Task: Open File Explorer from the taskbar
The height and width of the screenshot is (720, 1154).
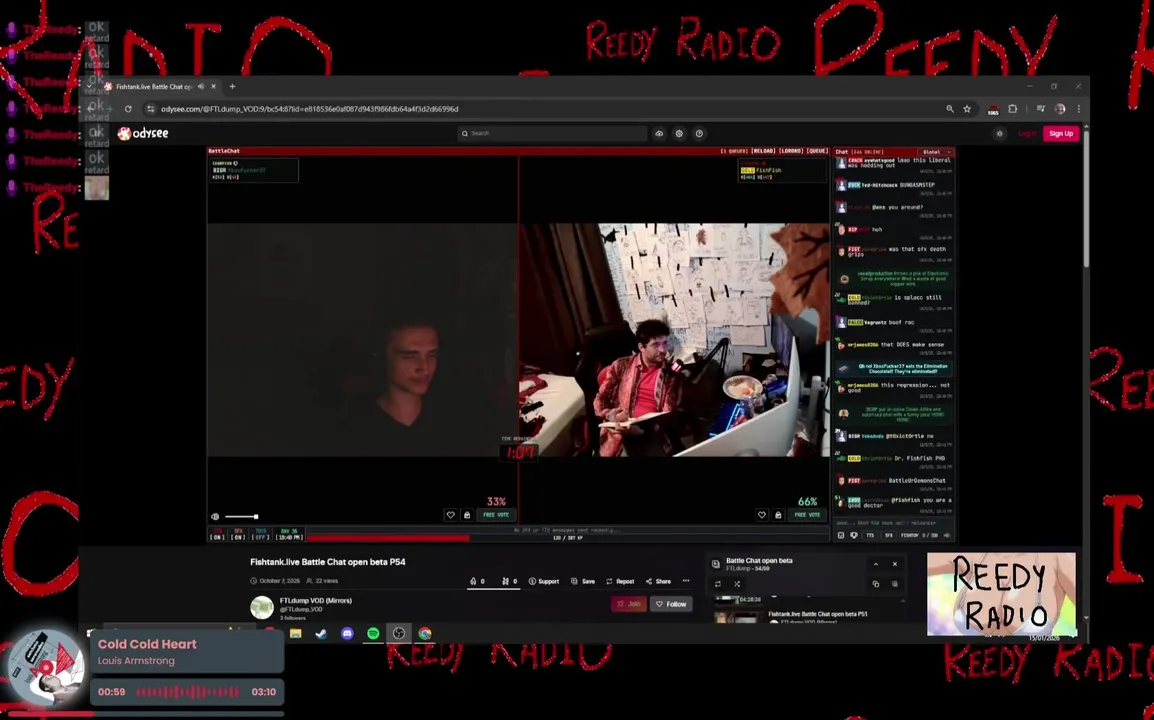Action: pos(296,634)
